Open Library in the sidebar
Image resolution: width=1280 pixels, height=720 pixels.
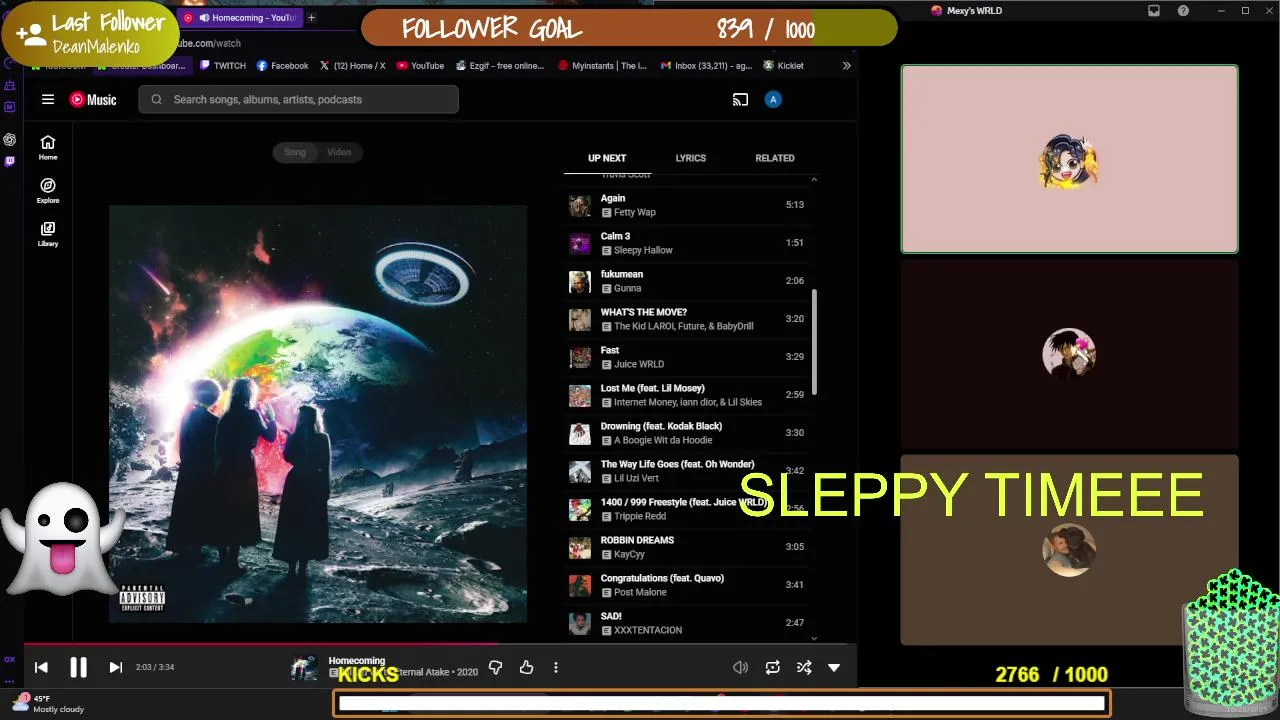point(48,233)
